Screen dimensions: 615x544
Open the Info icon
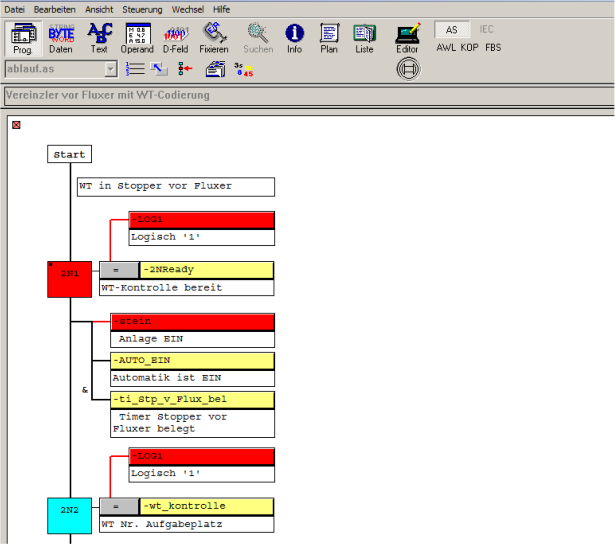pos(294,38)
